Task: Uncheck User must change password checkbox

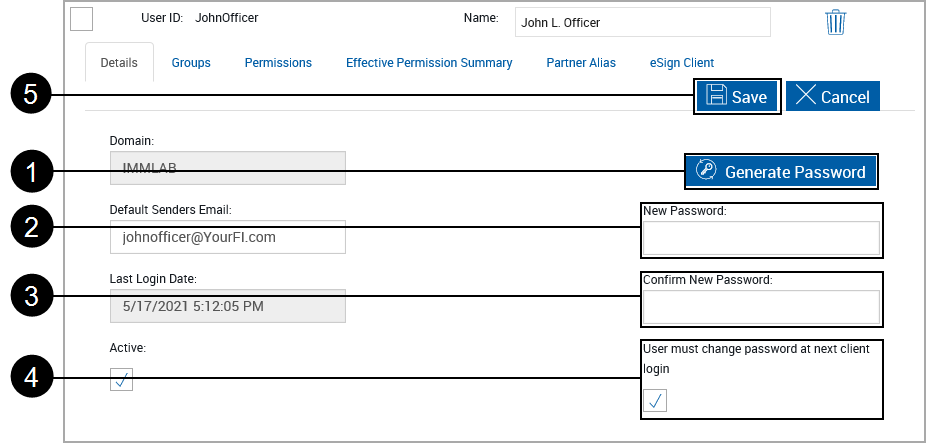Action: tap(655, 400)
